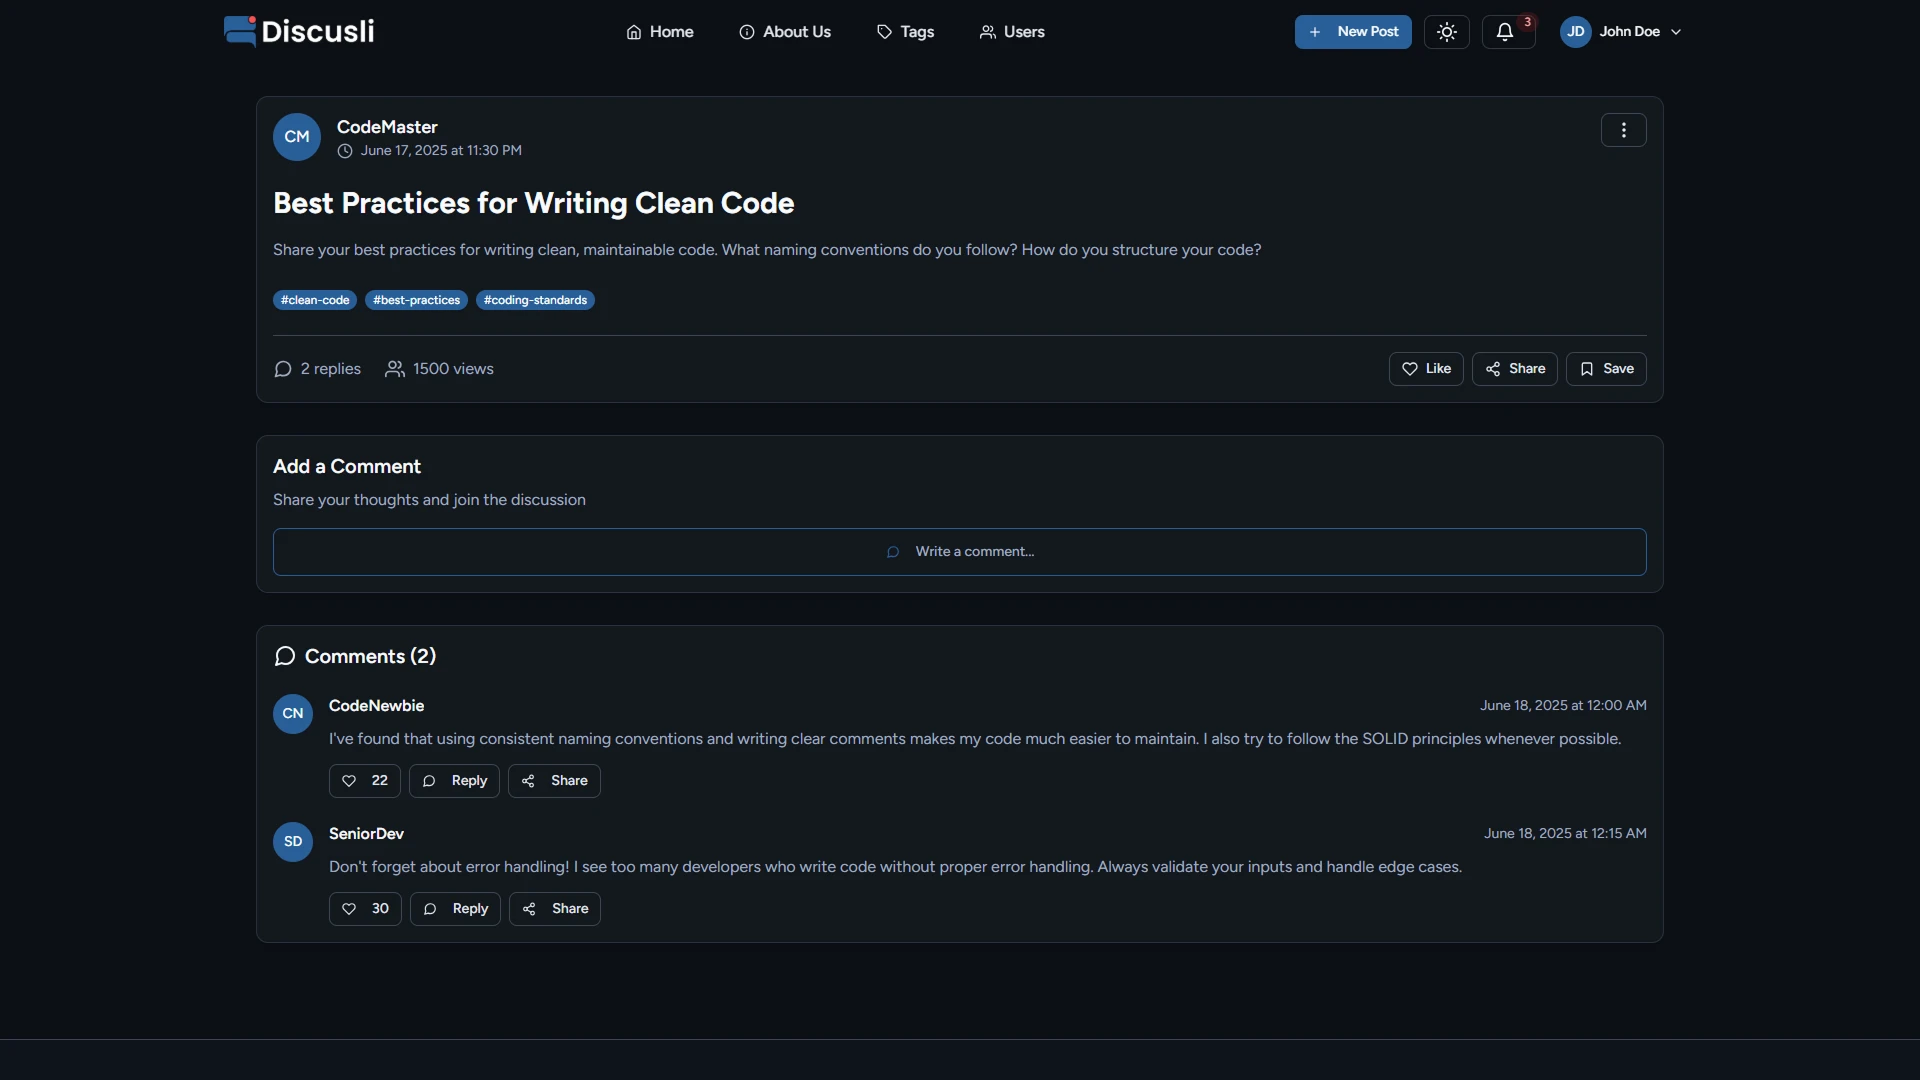The image size is (1920, 1080).
Task: Click the post title heading
Action: 534,203
